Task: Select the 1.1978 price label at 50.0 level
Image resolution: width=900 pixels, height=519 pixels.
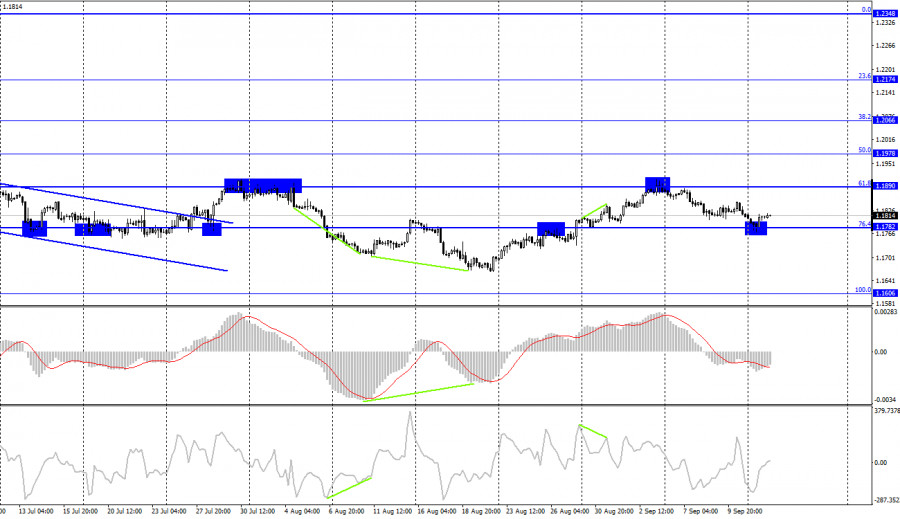Action: click(885, 153)
